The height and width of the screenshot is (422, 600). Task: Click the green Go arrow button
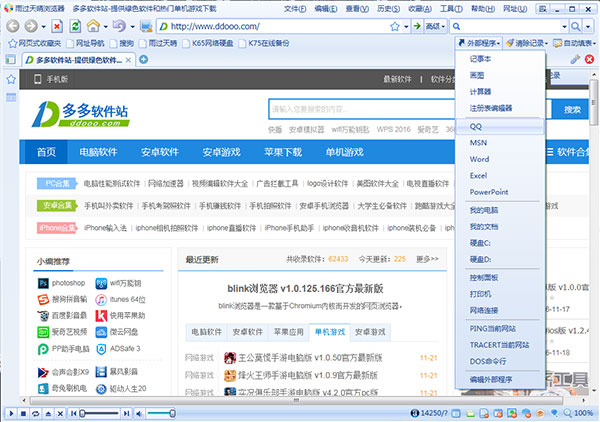pyautogui.click(x=417, y=26)
